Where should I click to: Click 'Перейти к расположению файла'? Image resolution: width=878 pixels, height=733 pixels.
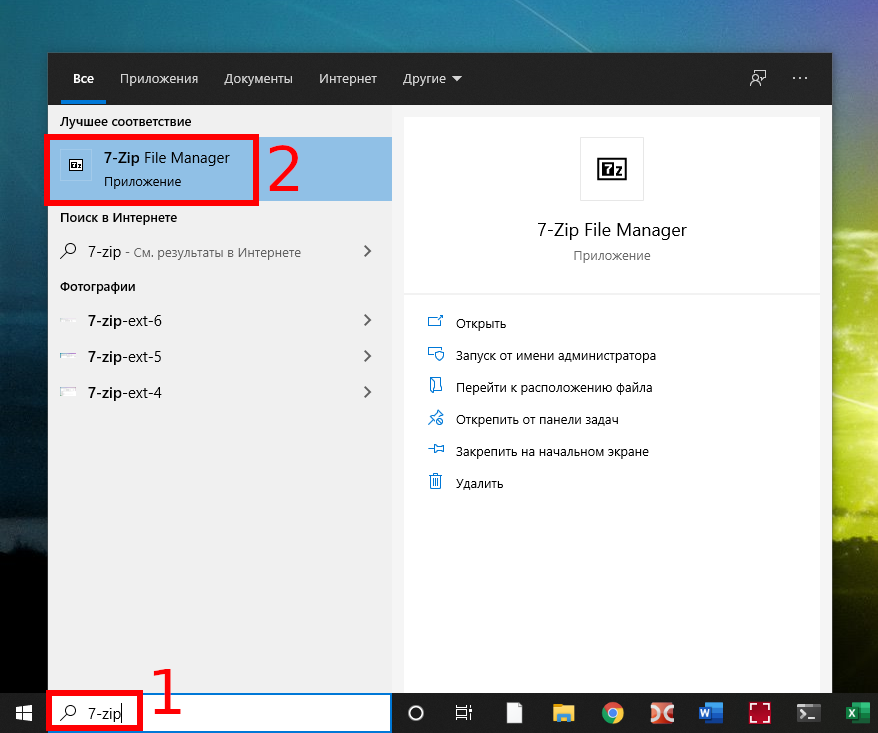pos(553,387)
